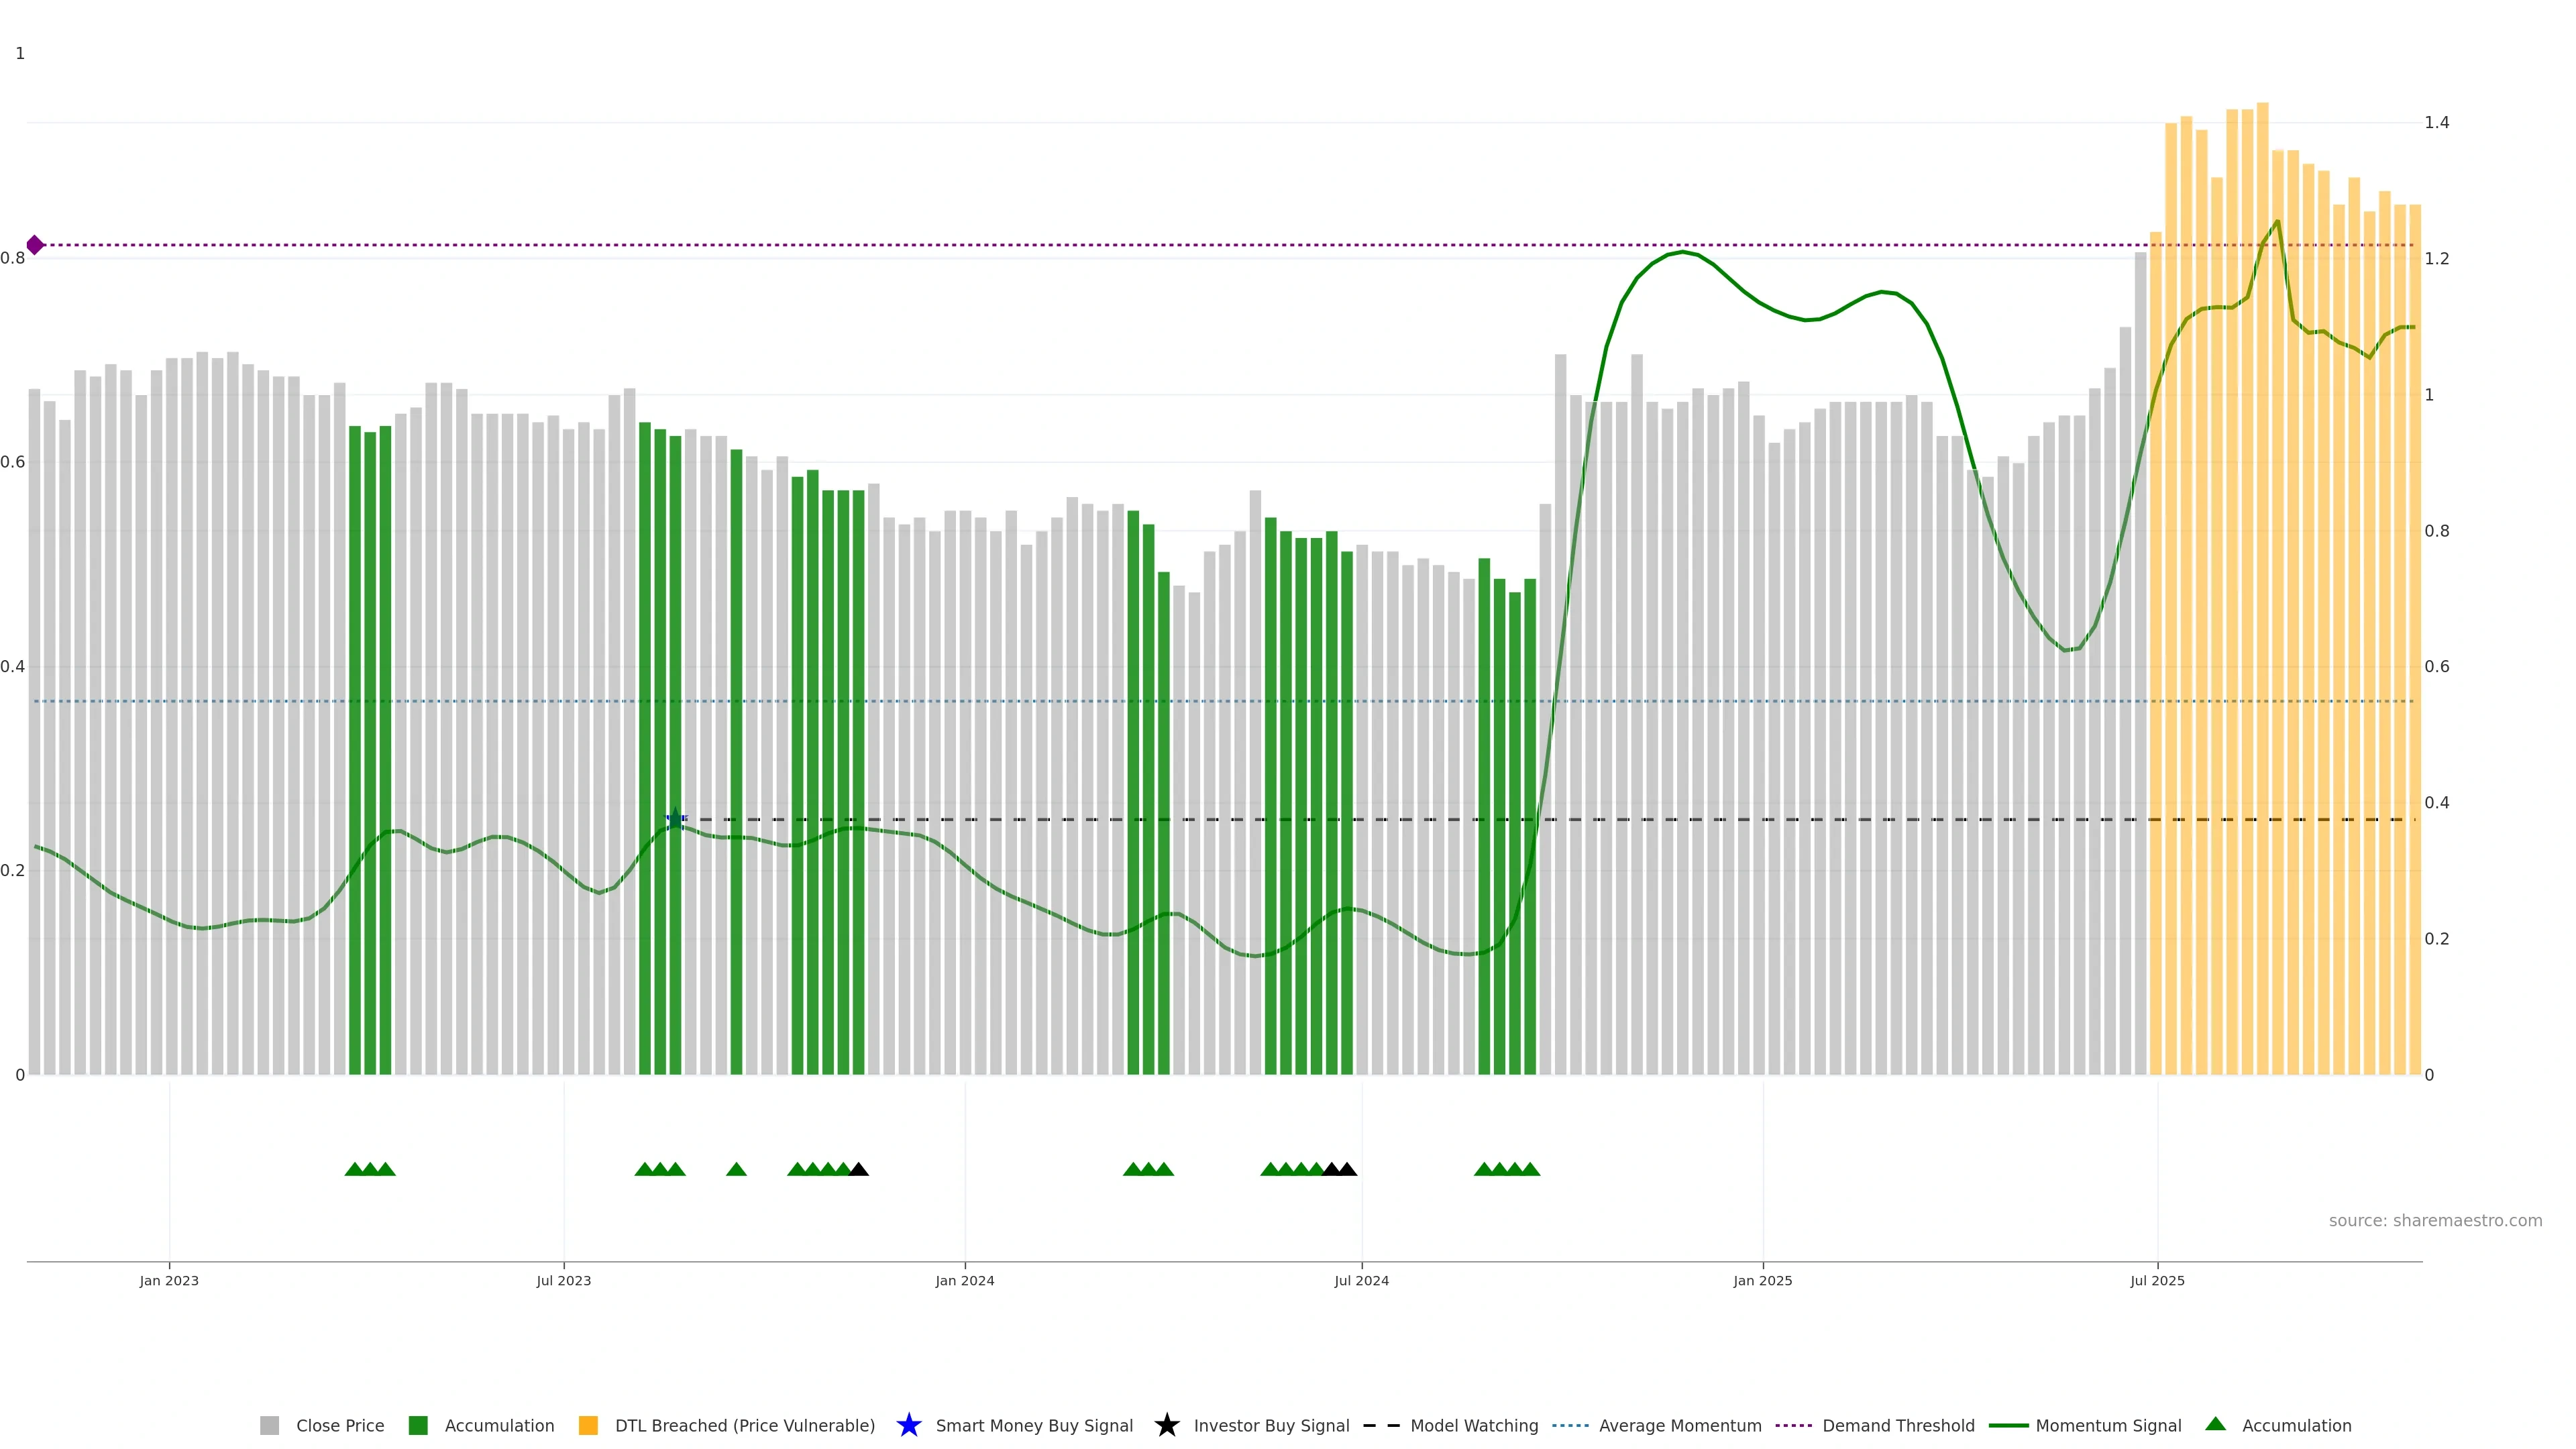The image size is (2576, 1449).
Task: Hide the Average Momentum series via legend
Action: point(1679,1425)
